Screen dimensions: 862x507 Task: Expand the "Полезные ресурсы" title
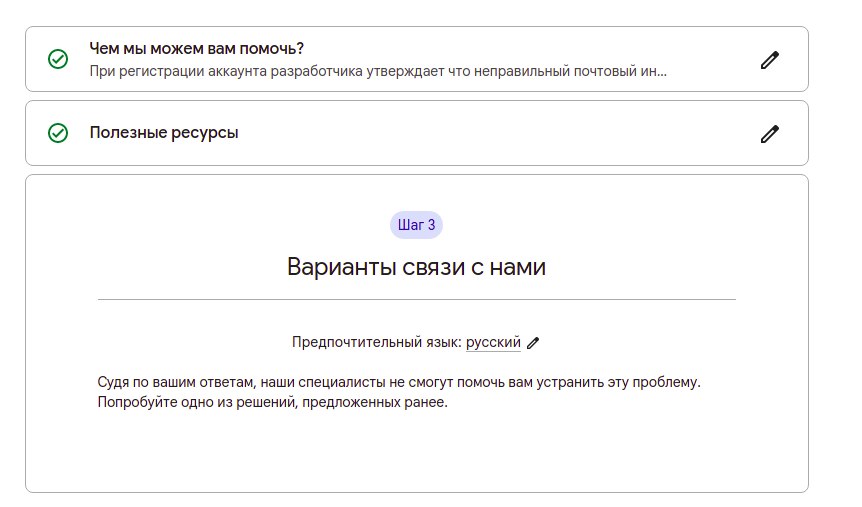tap(164, 133)
